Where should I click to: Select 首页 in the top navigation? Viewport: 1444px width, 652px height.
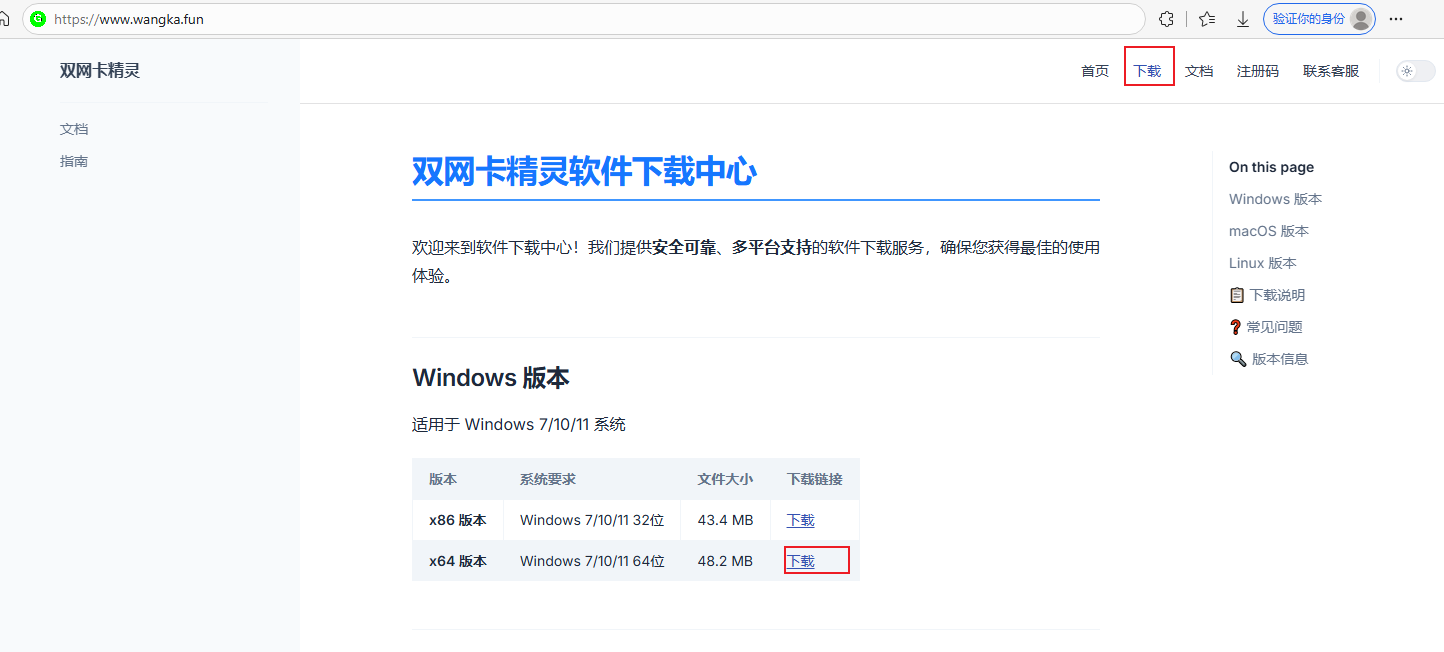(x=1094, y=70)
